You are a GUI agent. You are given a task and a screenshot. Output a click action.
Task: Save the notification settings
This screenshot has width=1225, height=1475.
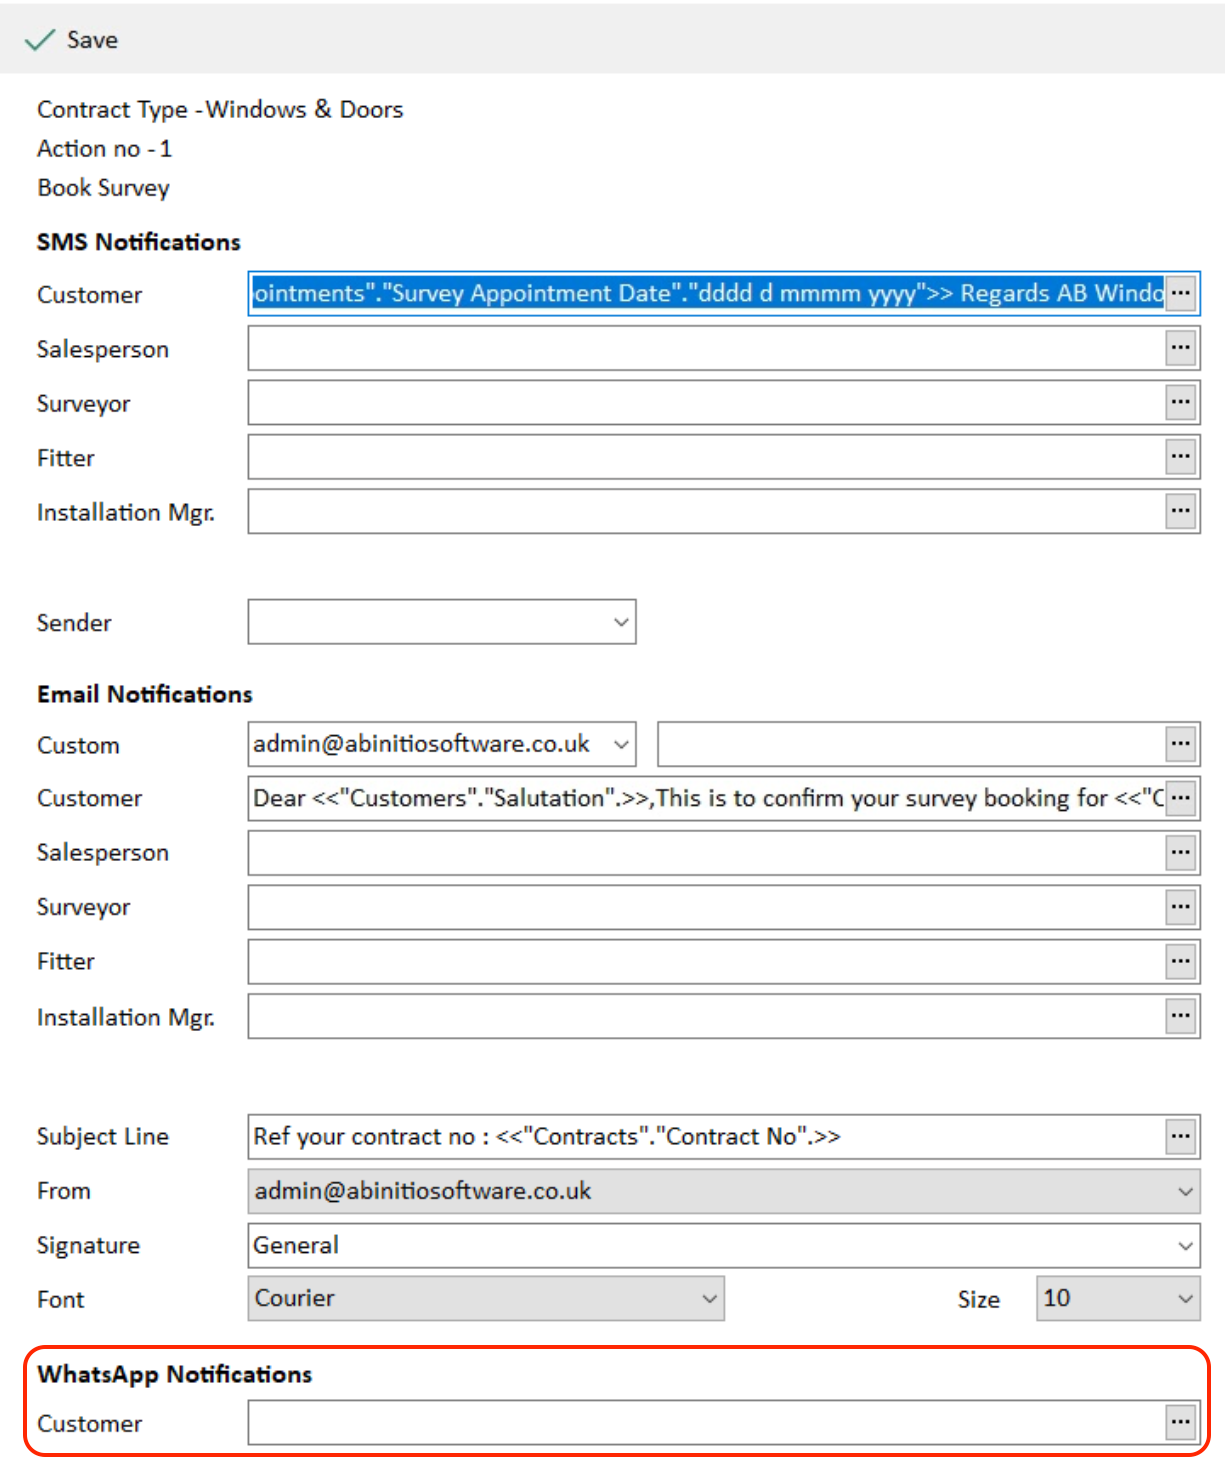pos(72,40)
